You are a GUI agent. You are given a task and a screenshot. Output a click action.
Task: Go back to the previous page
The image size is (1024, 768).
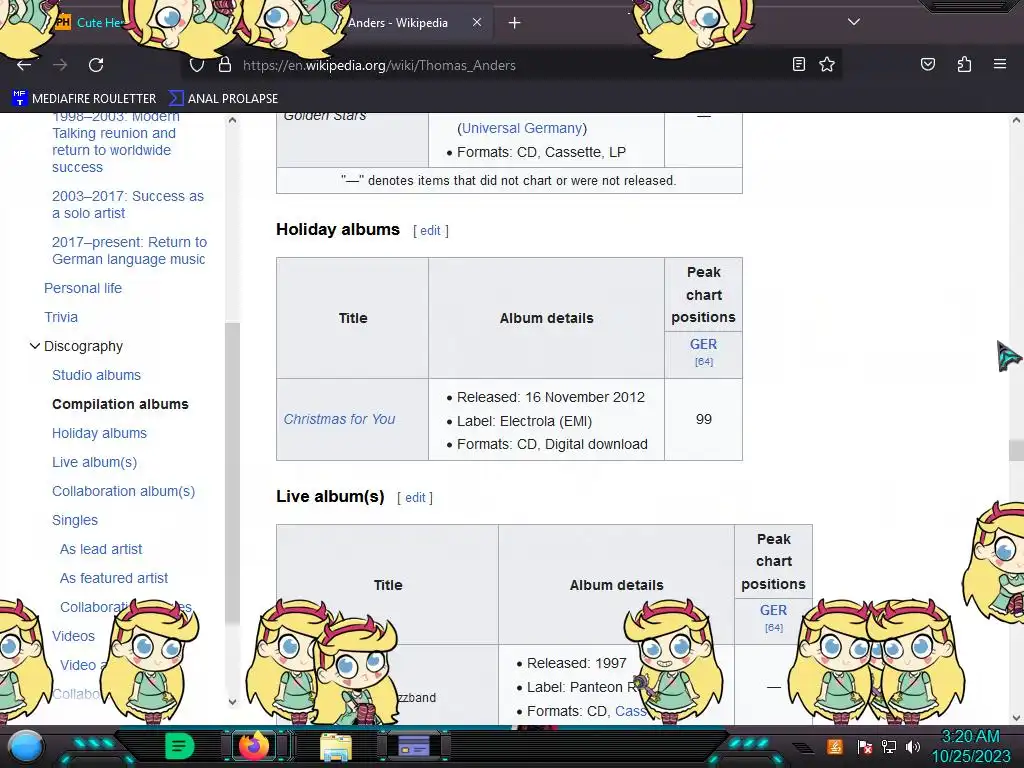(24, 65)
